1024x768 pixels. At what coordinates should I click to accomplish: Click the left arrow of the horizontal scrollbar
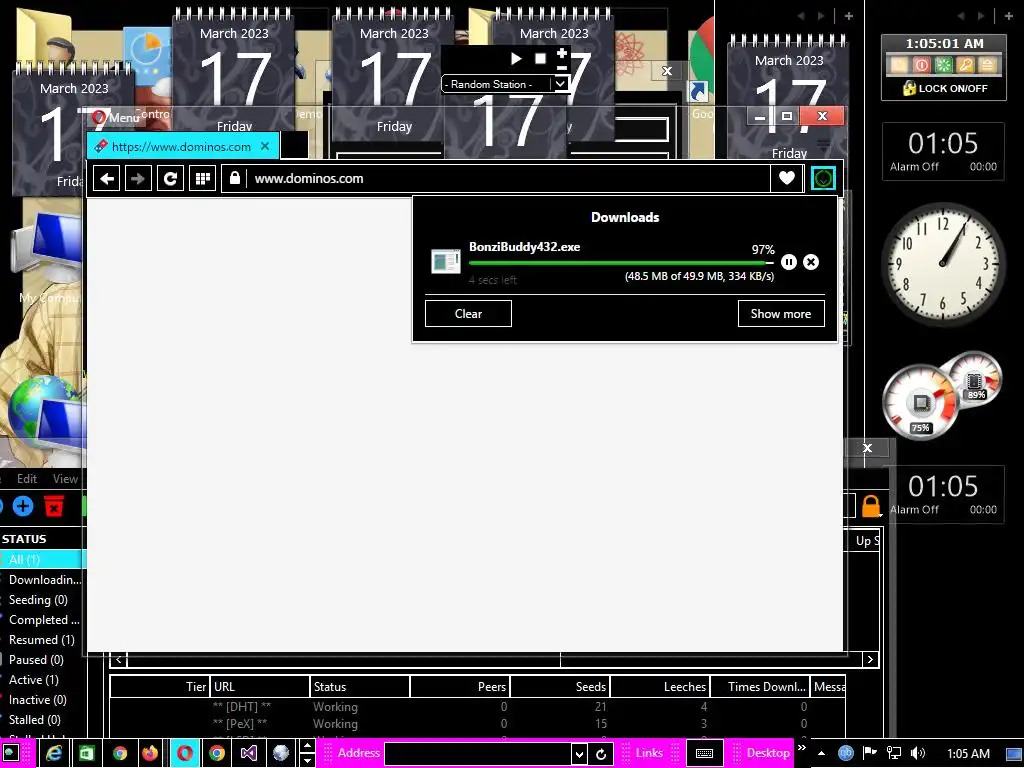[x=118, y=660]
